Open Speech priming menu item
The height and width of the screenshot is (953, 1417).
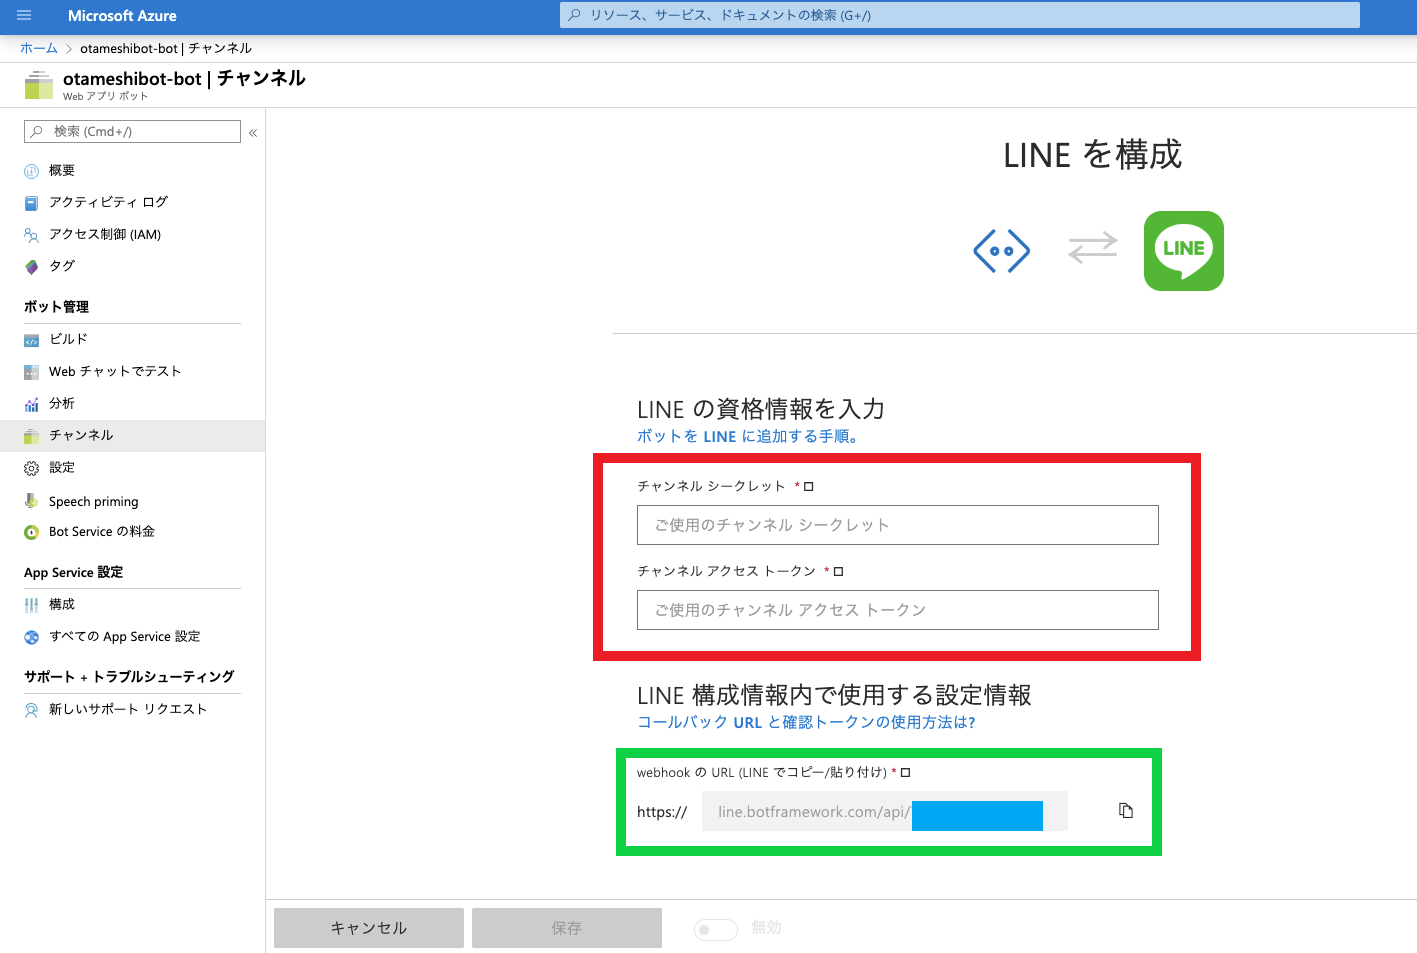coord(93,501)
